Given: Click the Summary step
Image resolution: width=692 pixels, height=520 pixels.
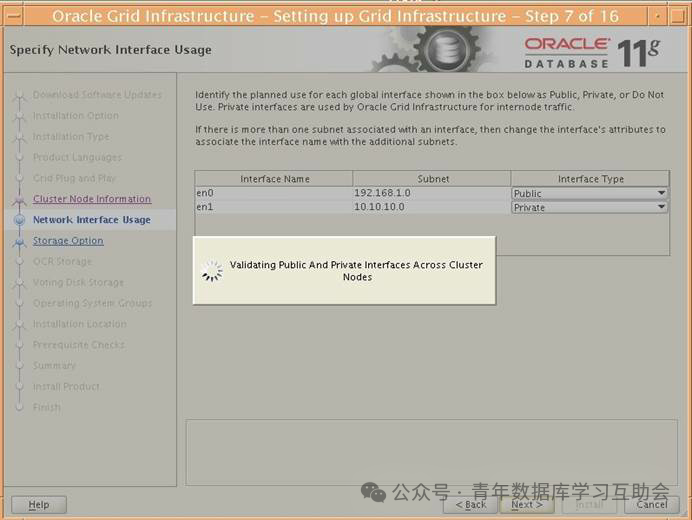Looking at the screenshot, I should pos(54,366).
